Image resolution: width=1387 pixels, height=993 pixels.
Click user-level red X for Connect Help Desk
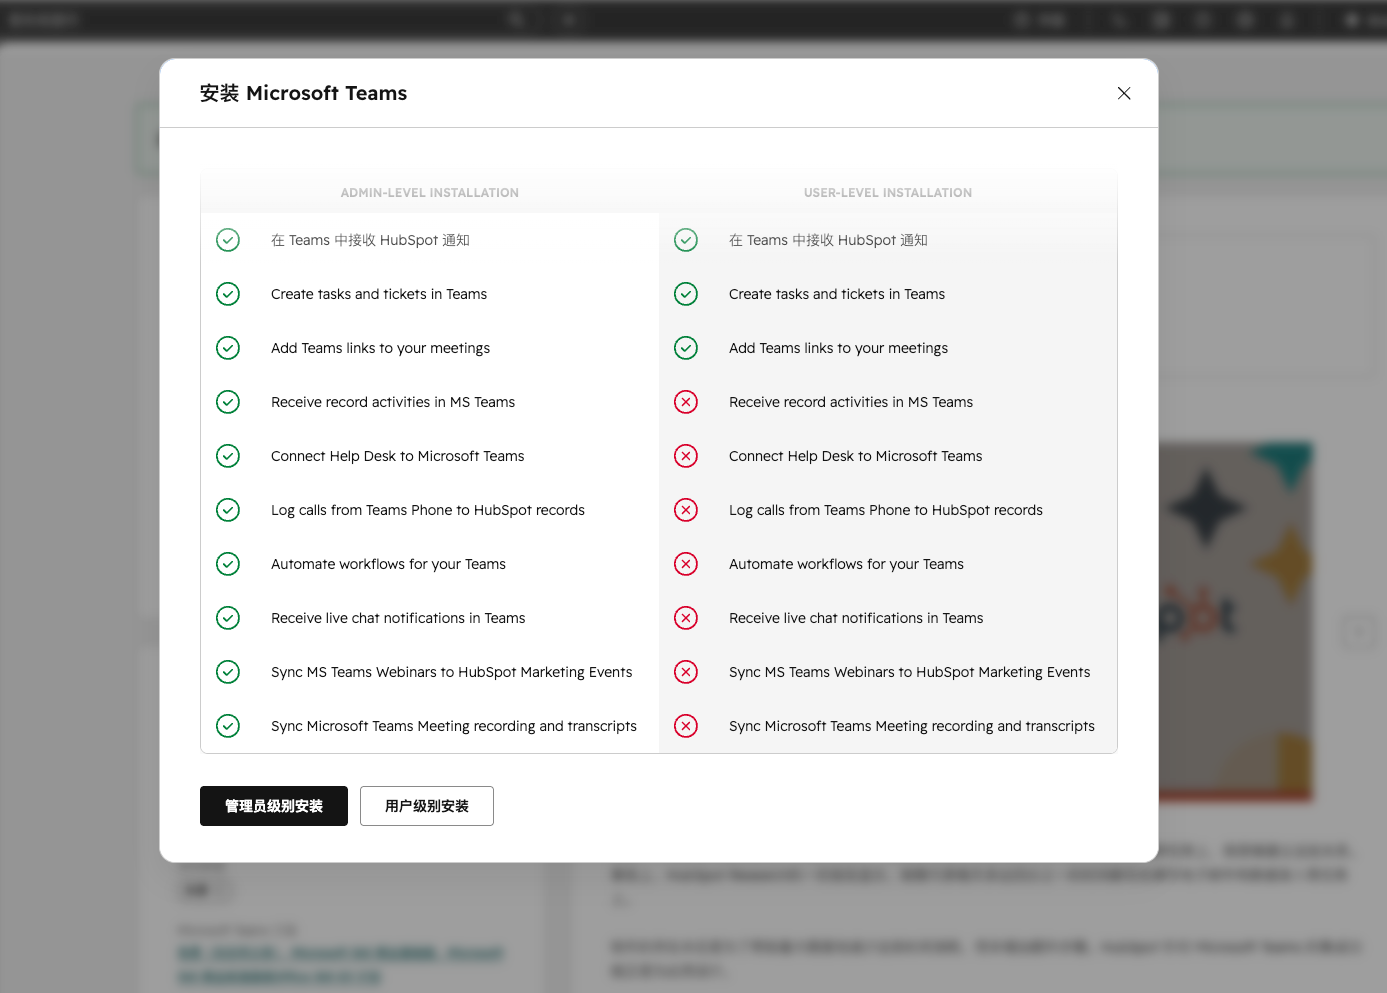click(686, 456)
